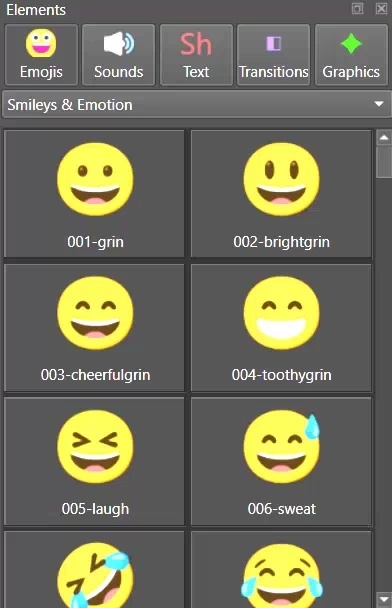Open the Emojis elements tab

point(41,55)
